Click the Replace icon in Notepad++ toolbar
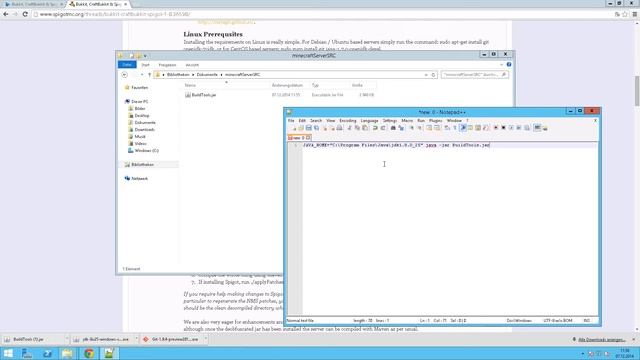 point(401,128)
